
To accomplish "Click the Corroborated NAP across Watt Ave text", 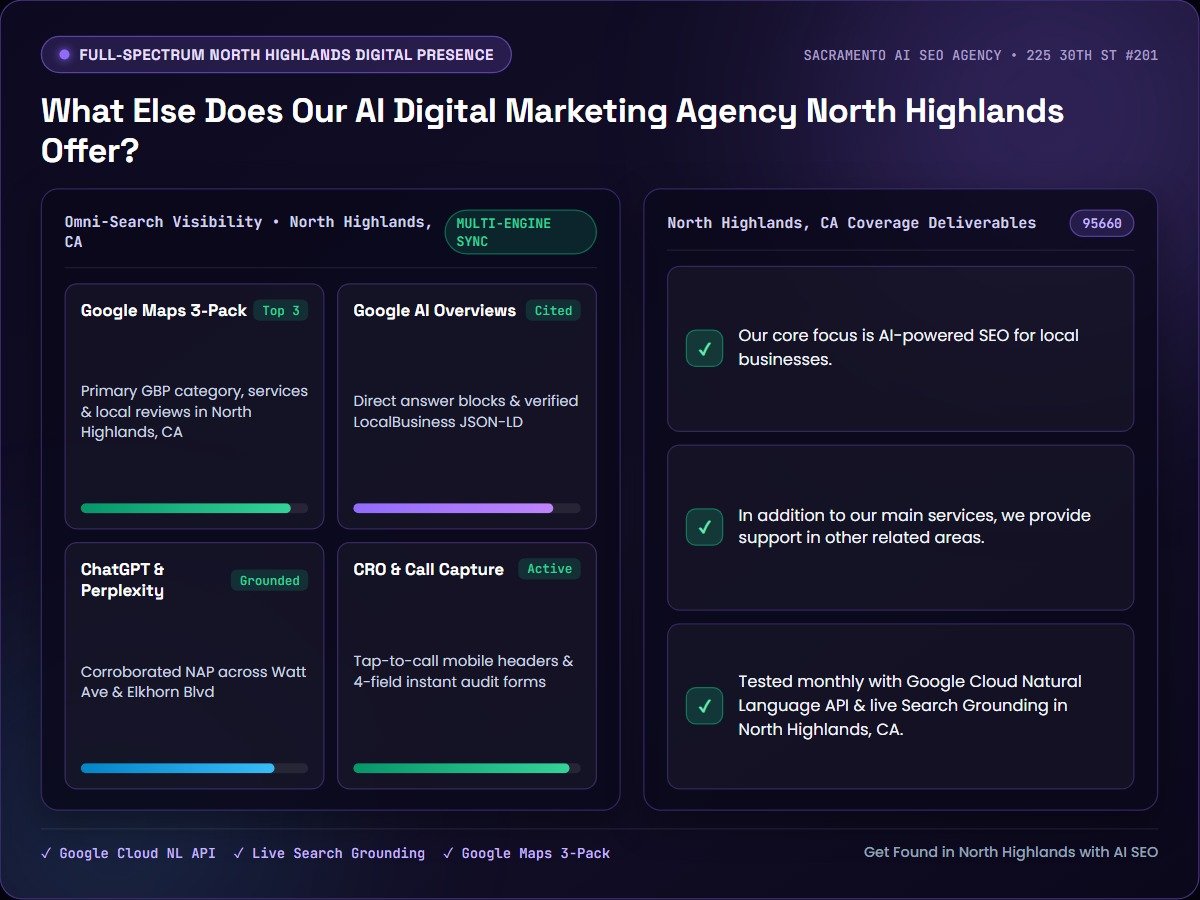I will tap(194, 682).
